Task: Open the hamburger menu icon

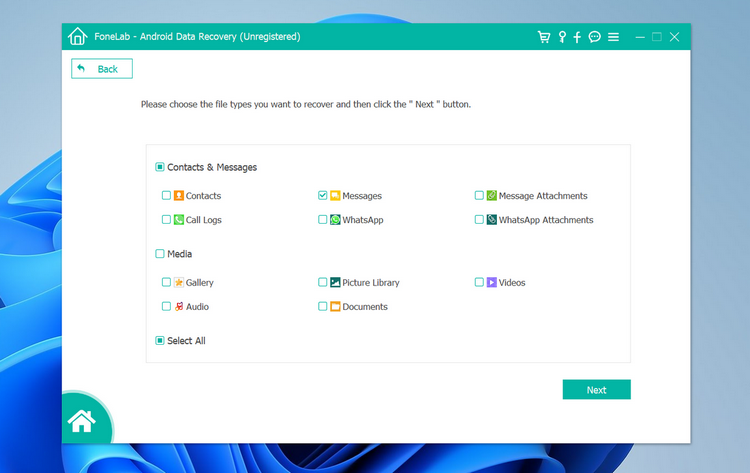Action: click(x=613, y=37)
